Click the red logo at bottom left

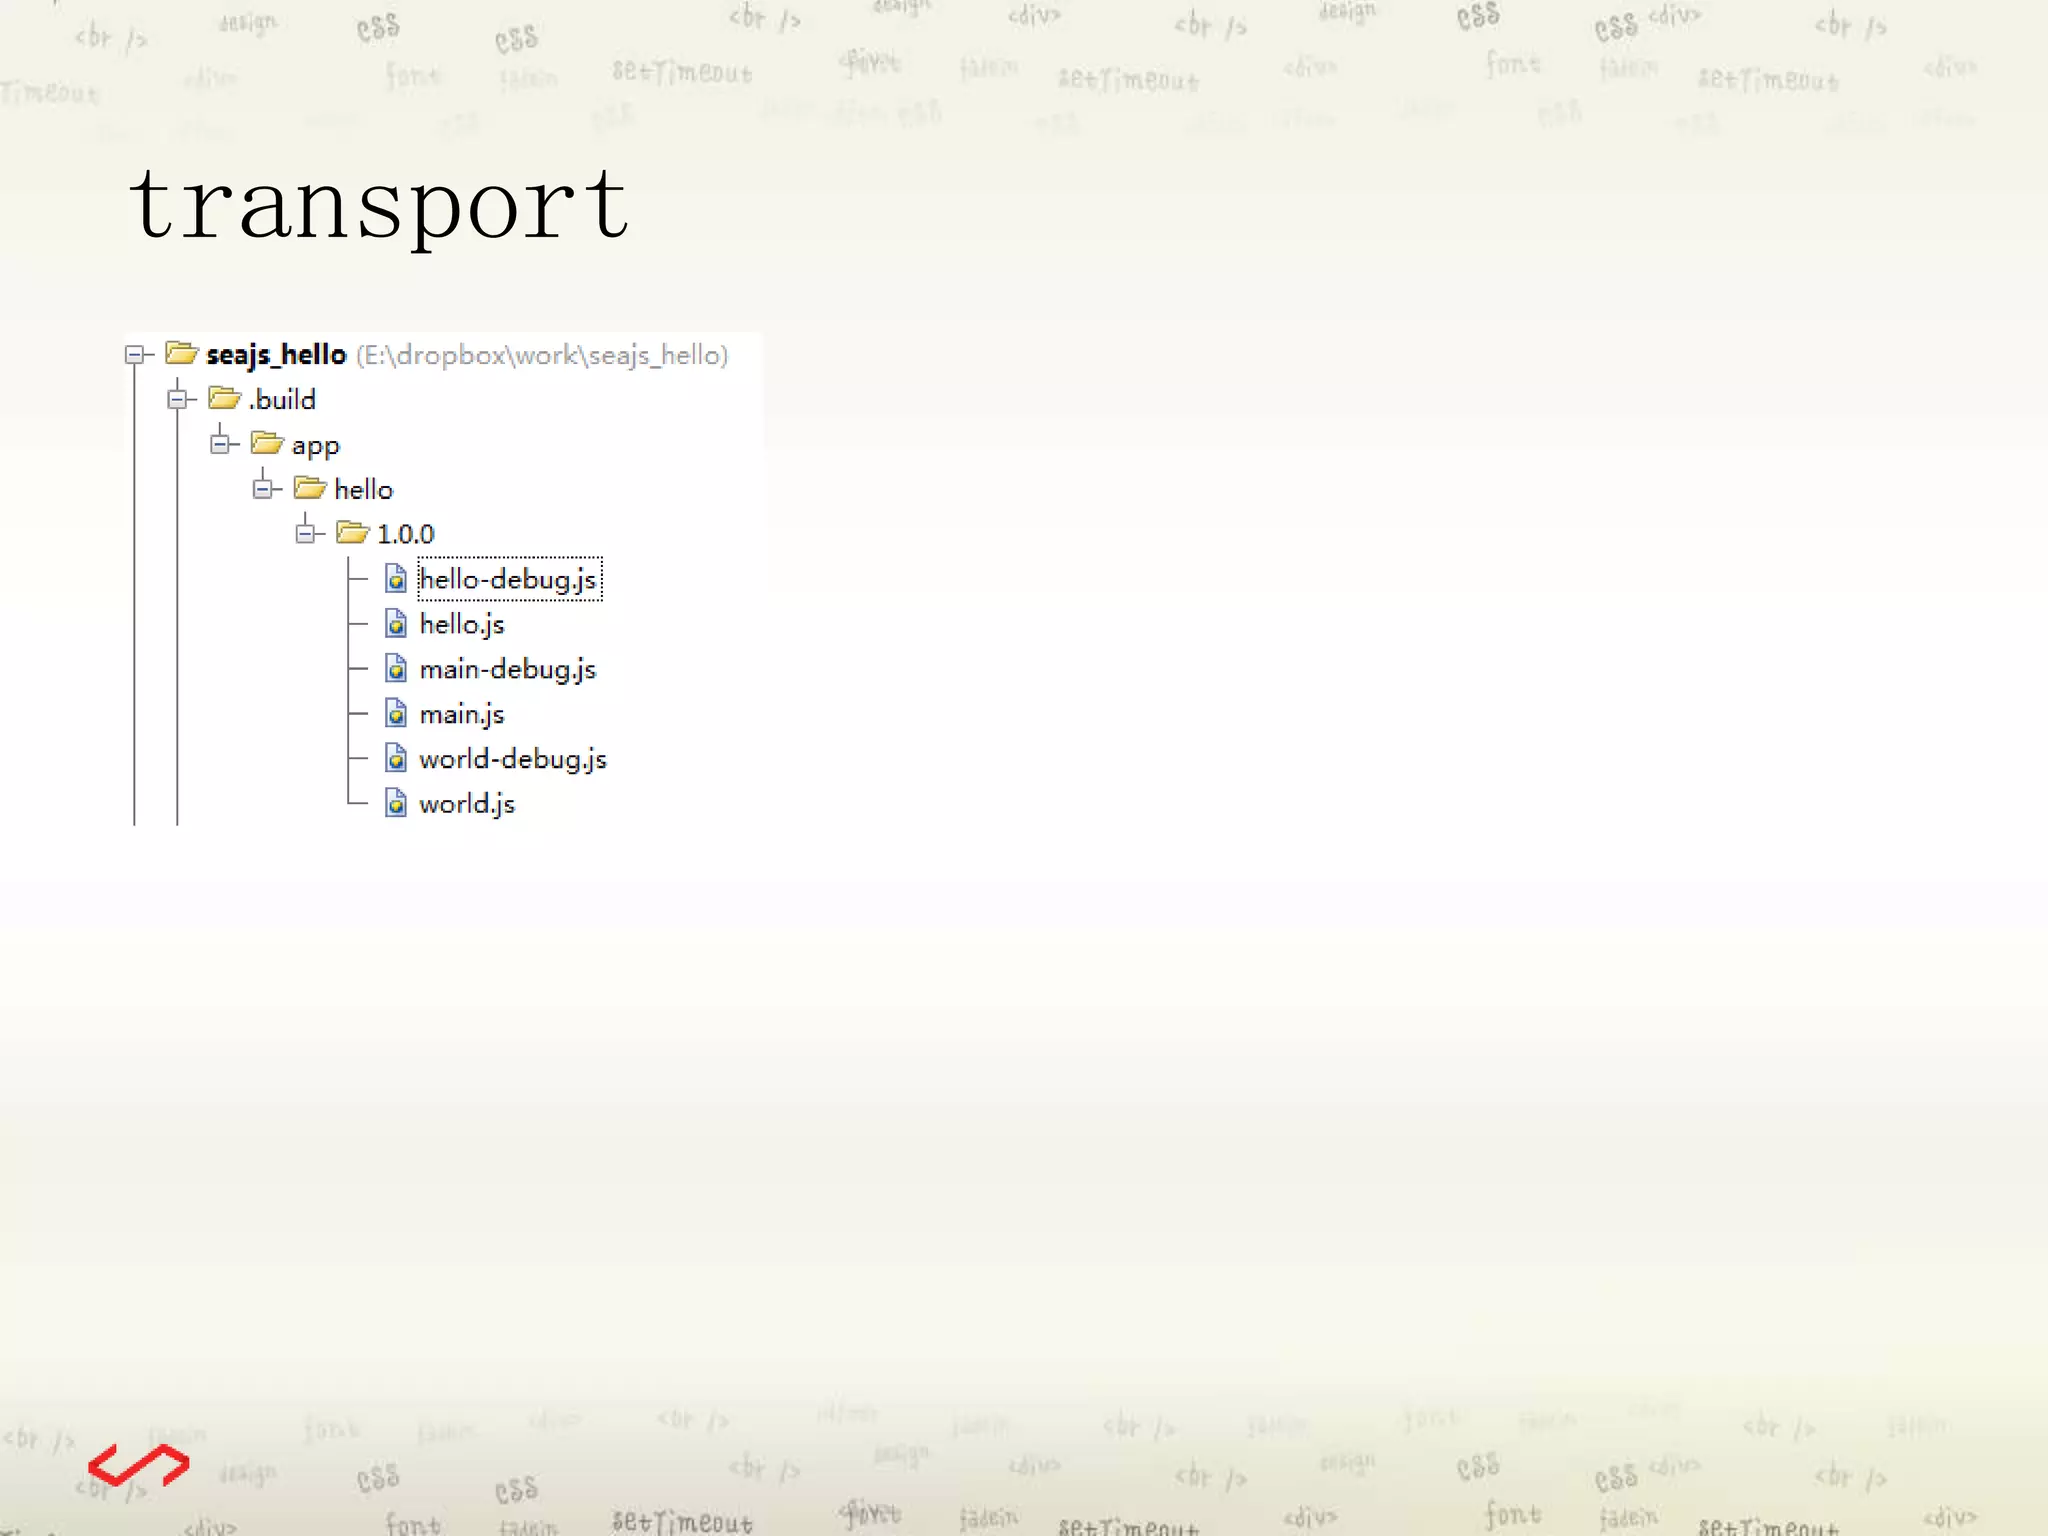tap(138, 1465)
